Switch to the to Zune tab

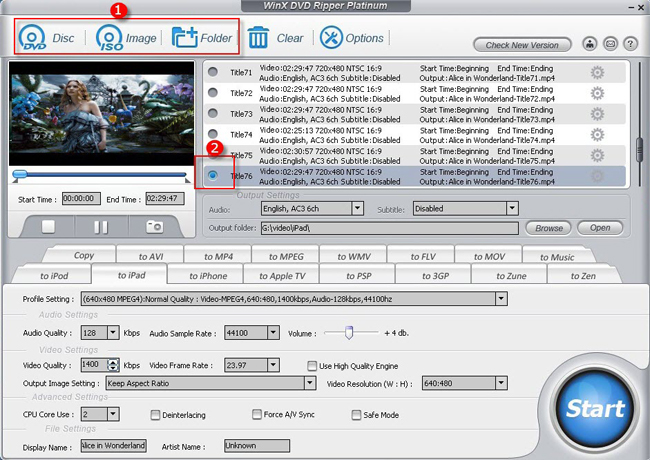[x=511, y=276]
